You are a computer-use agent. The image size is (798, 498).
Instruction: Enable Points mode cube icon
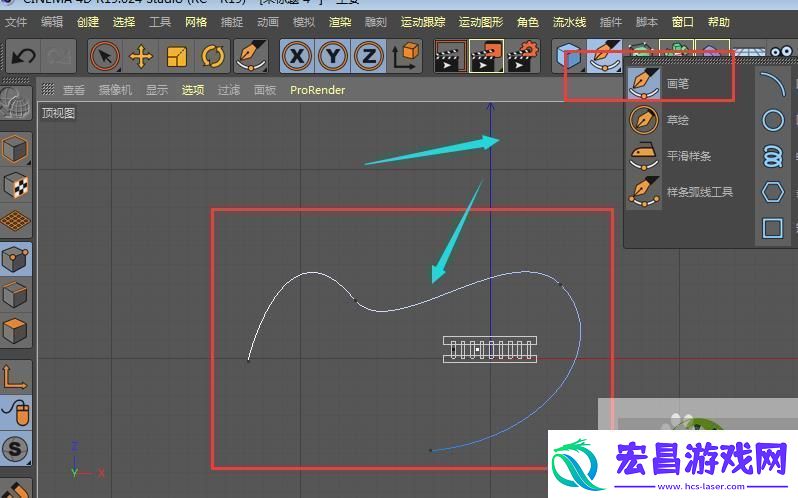click(x=16, y=259)
